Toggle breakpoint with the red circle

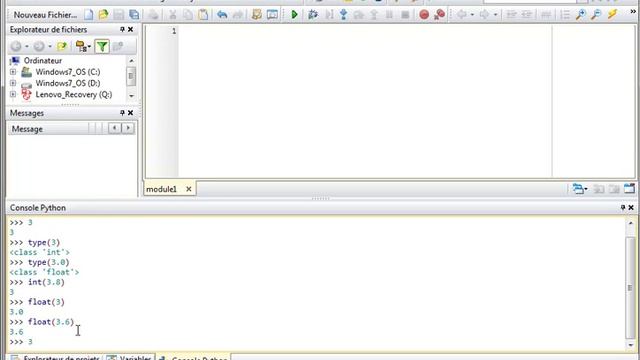pos(424,15)
